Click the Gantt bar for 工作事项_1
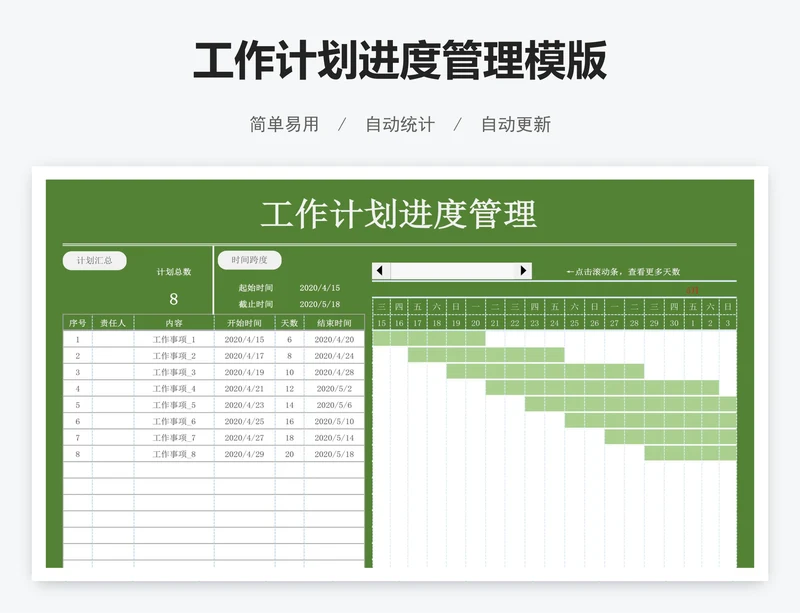Image resolution: width=800 pixels, height=613 pixels. (x=429, y=338)
